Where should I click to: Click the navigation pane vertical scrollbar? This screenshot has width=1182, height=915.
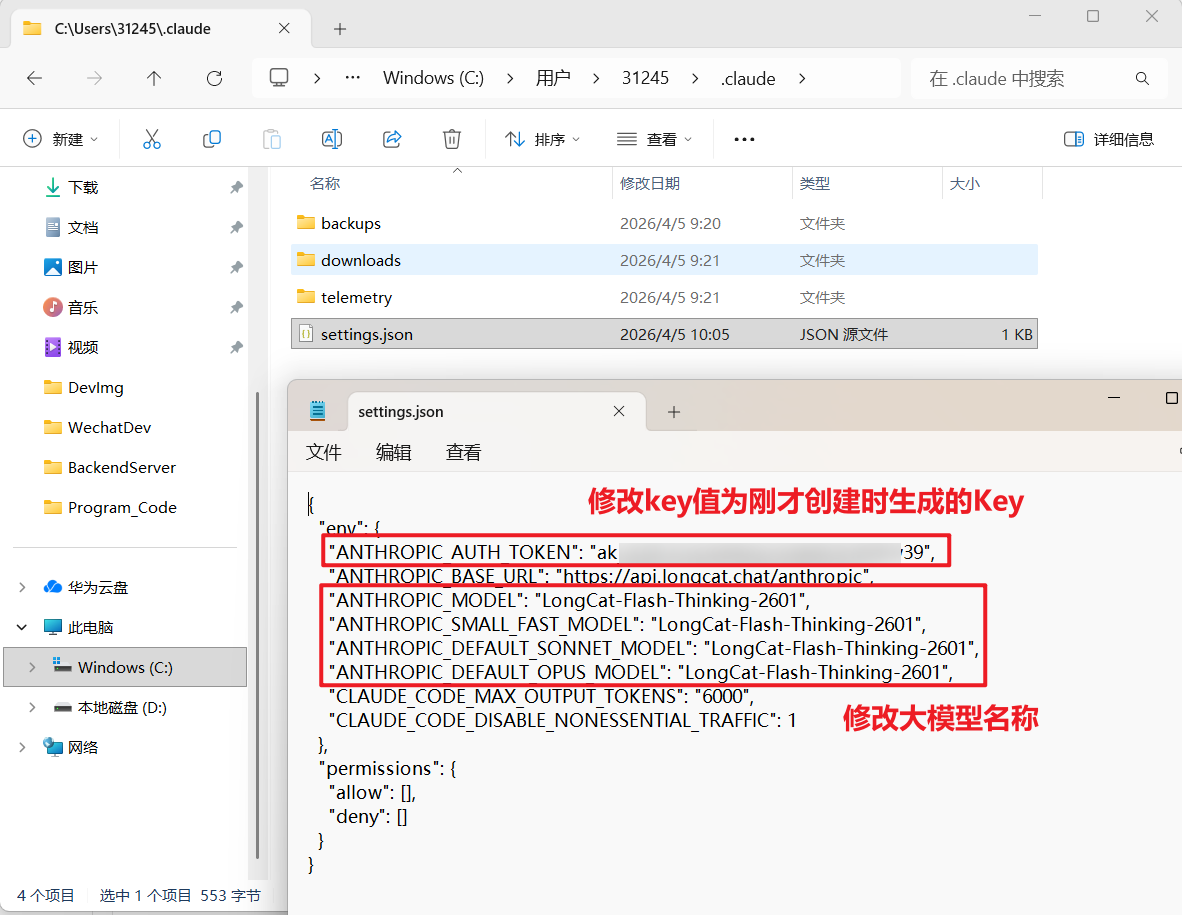click(x=258, y=626)
